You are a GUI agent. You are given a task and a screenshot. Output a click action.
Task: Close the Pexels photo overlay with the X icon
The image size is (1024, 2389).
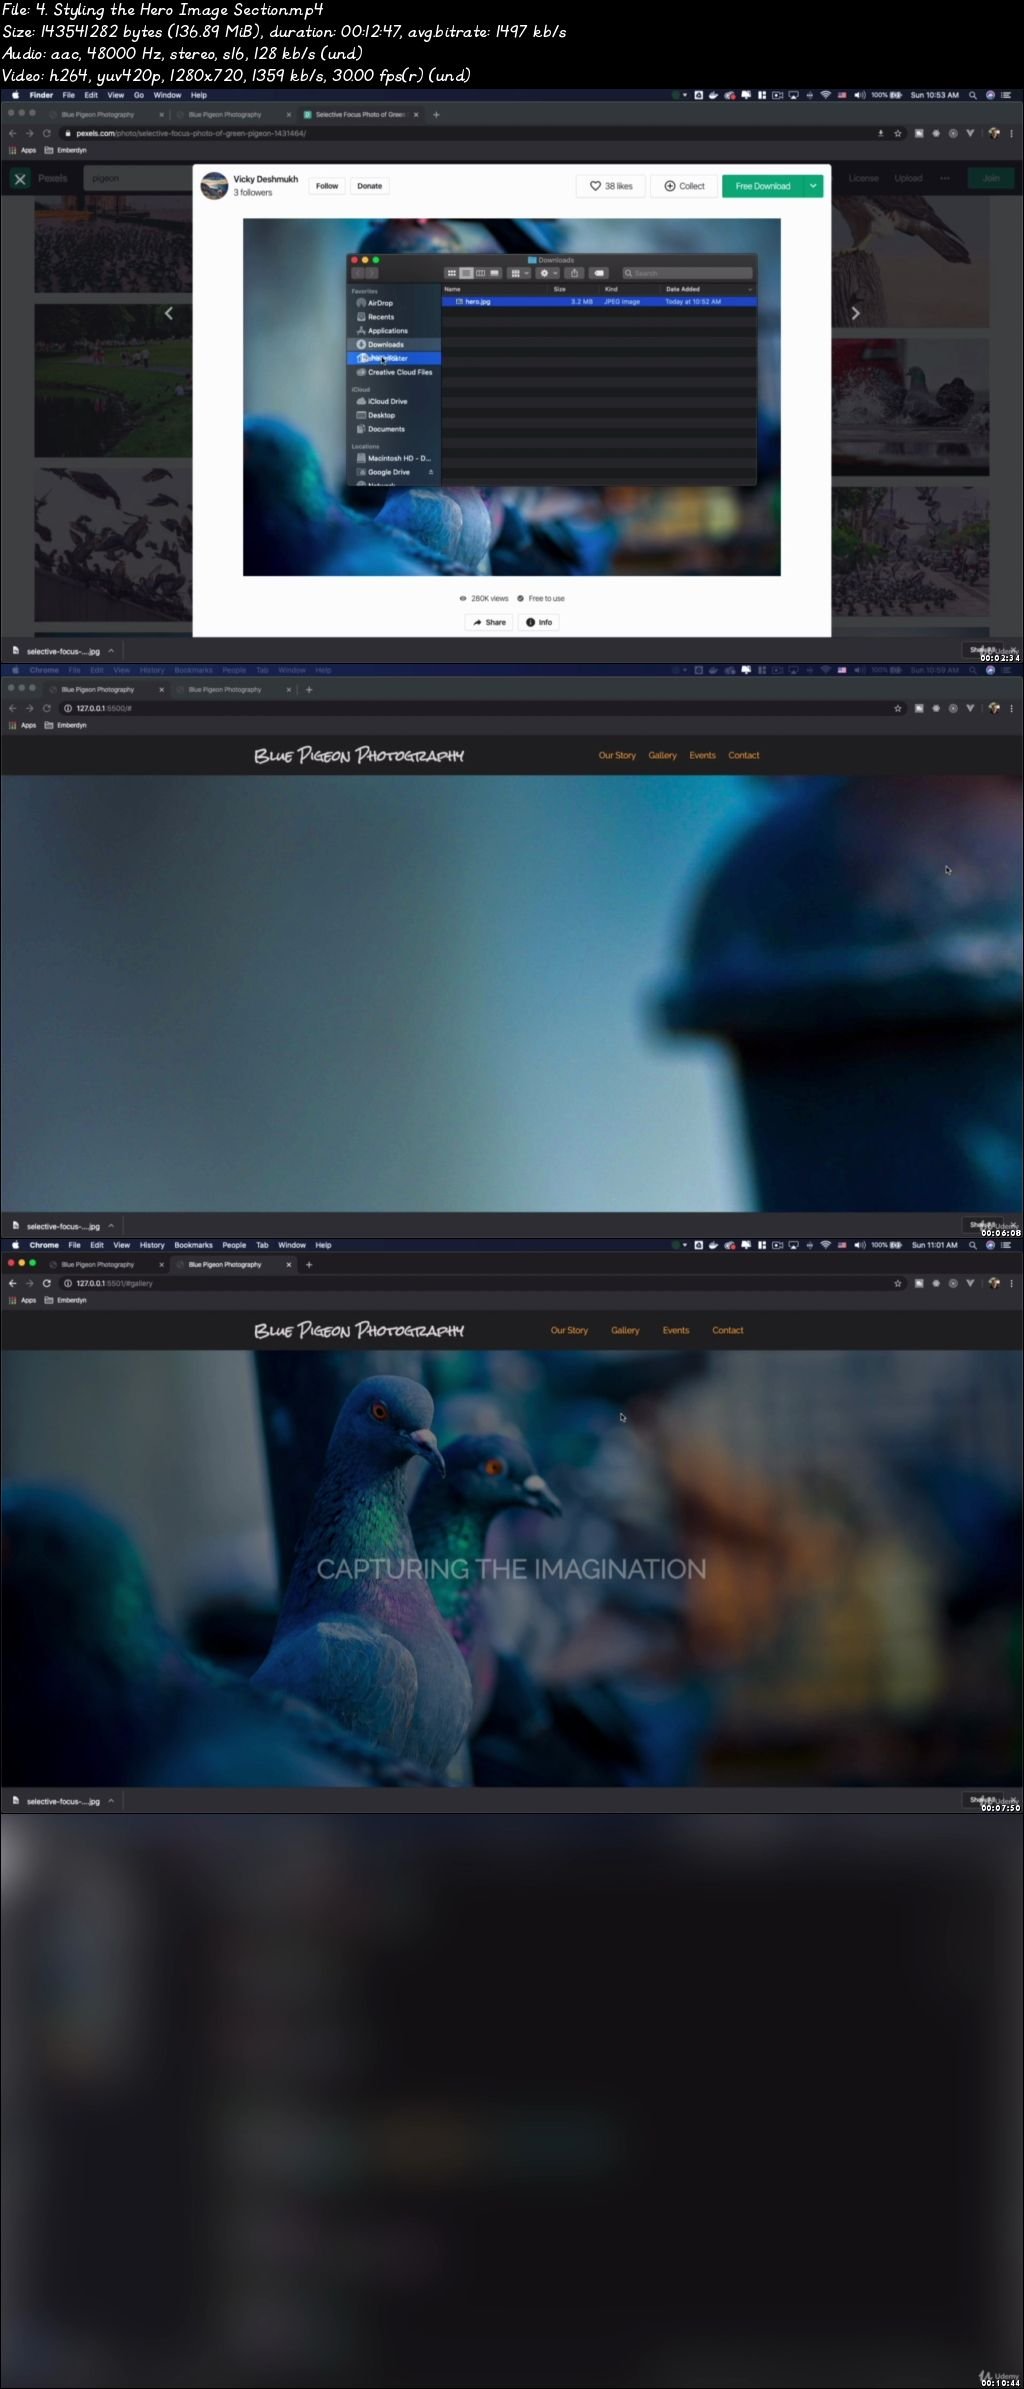[x=20, y=179]
